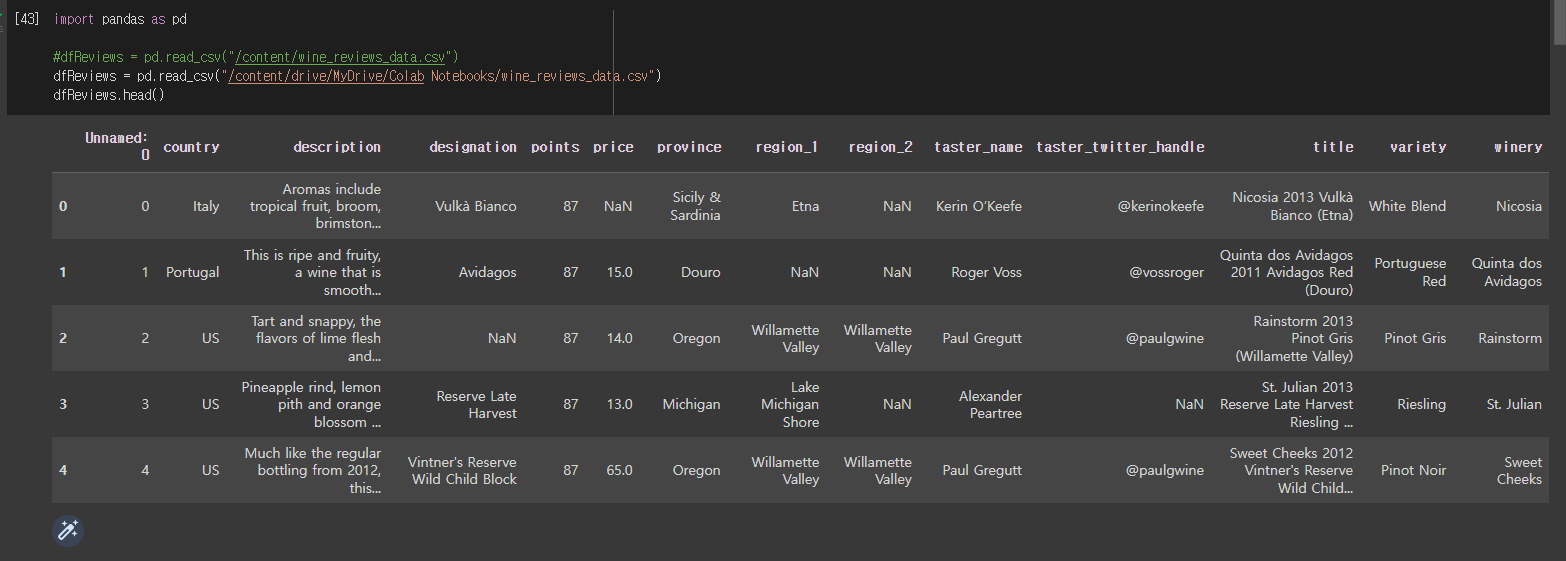Select the 'taster_name' column header

pos(978,147)
